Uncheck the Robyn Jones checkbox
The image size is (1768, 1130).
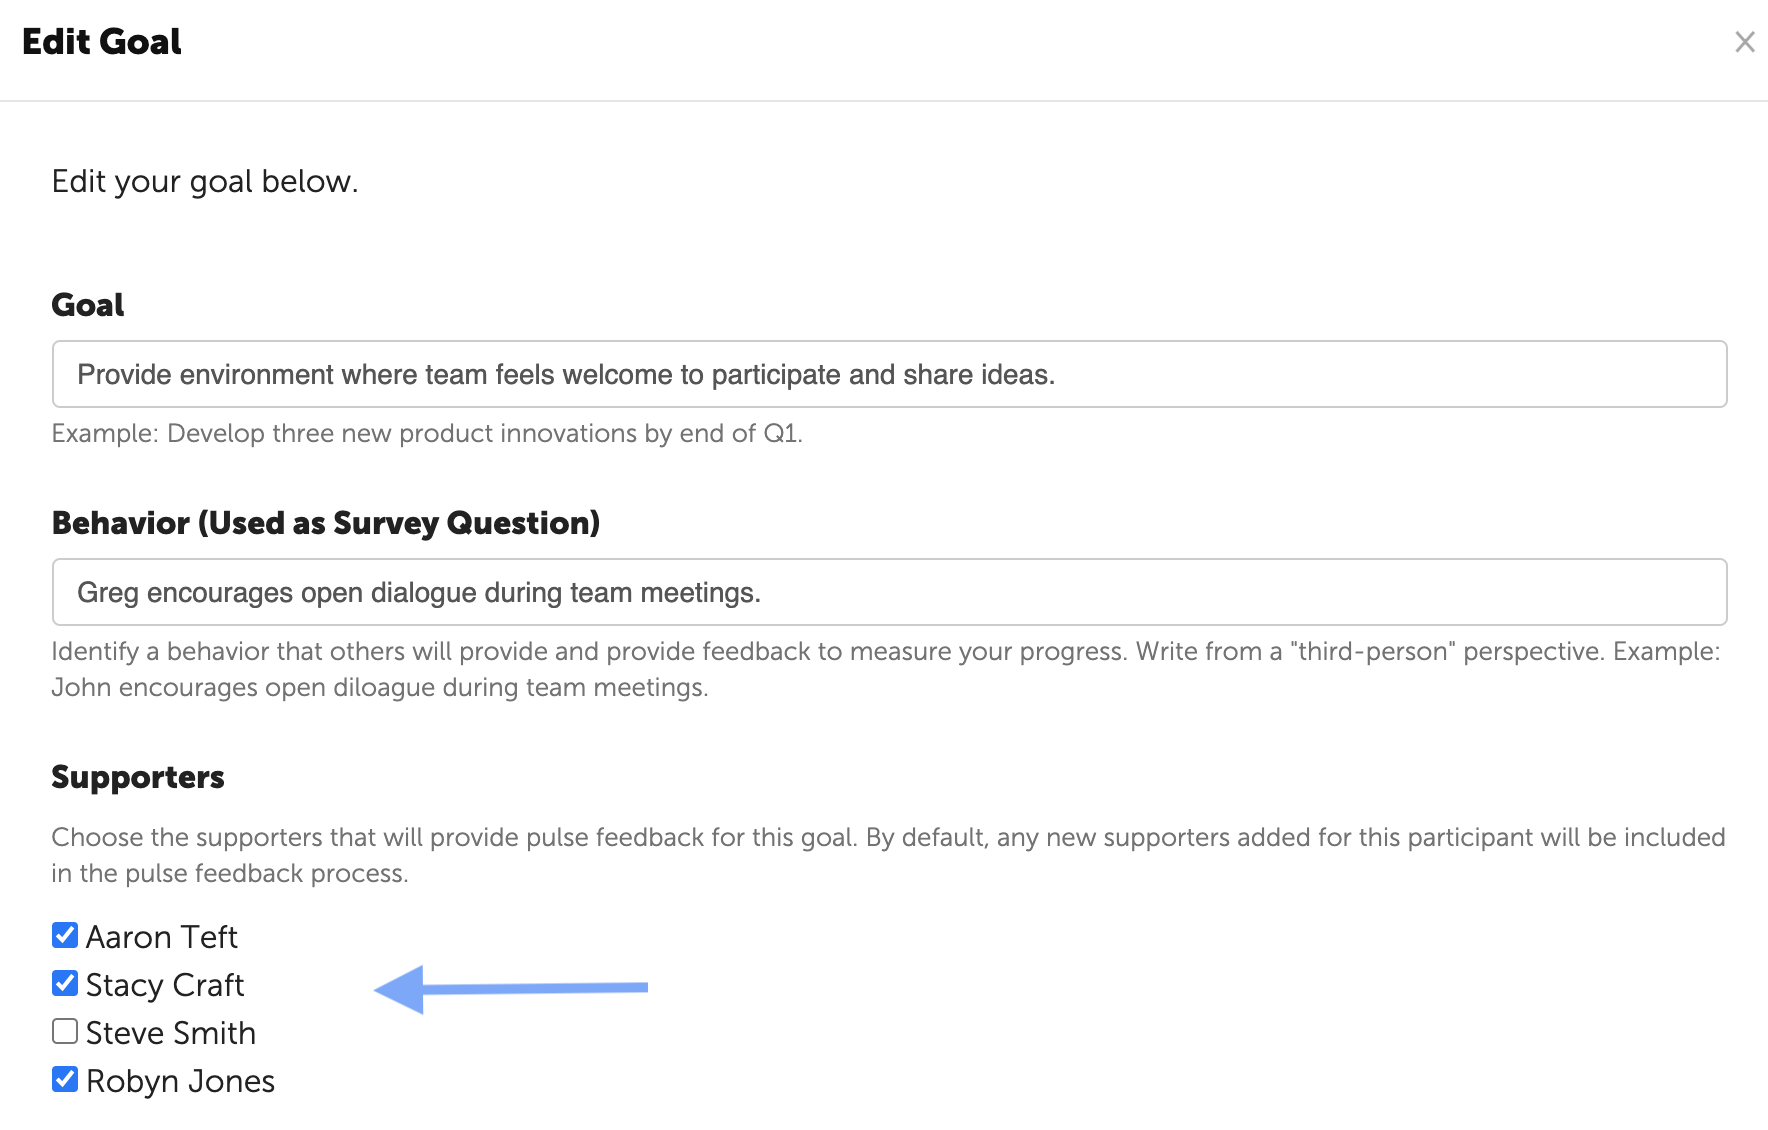(x=65, y=1079)
